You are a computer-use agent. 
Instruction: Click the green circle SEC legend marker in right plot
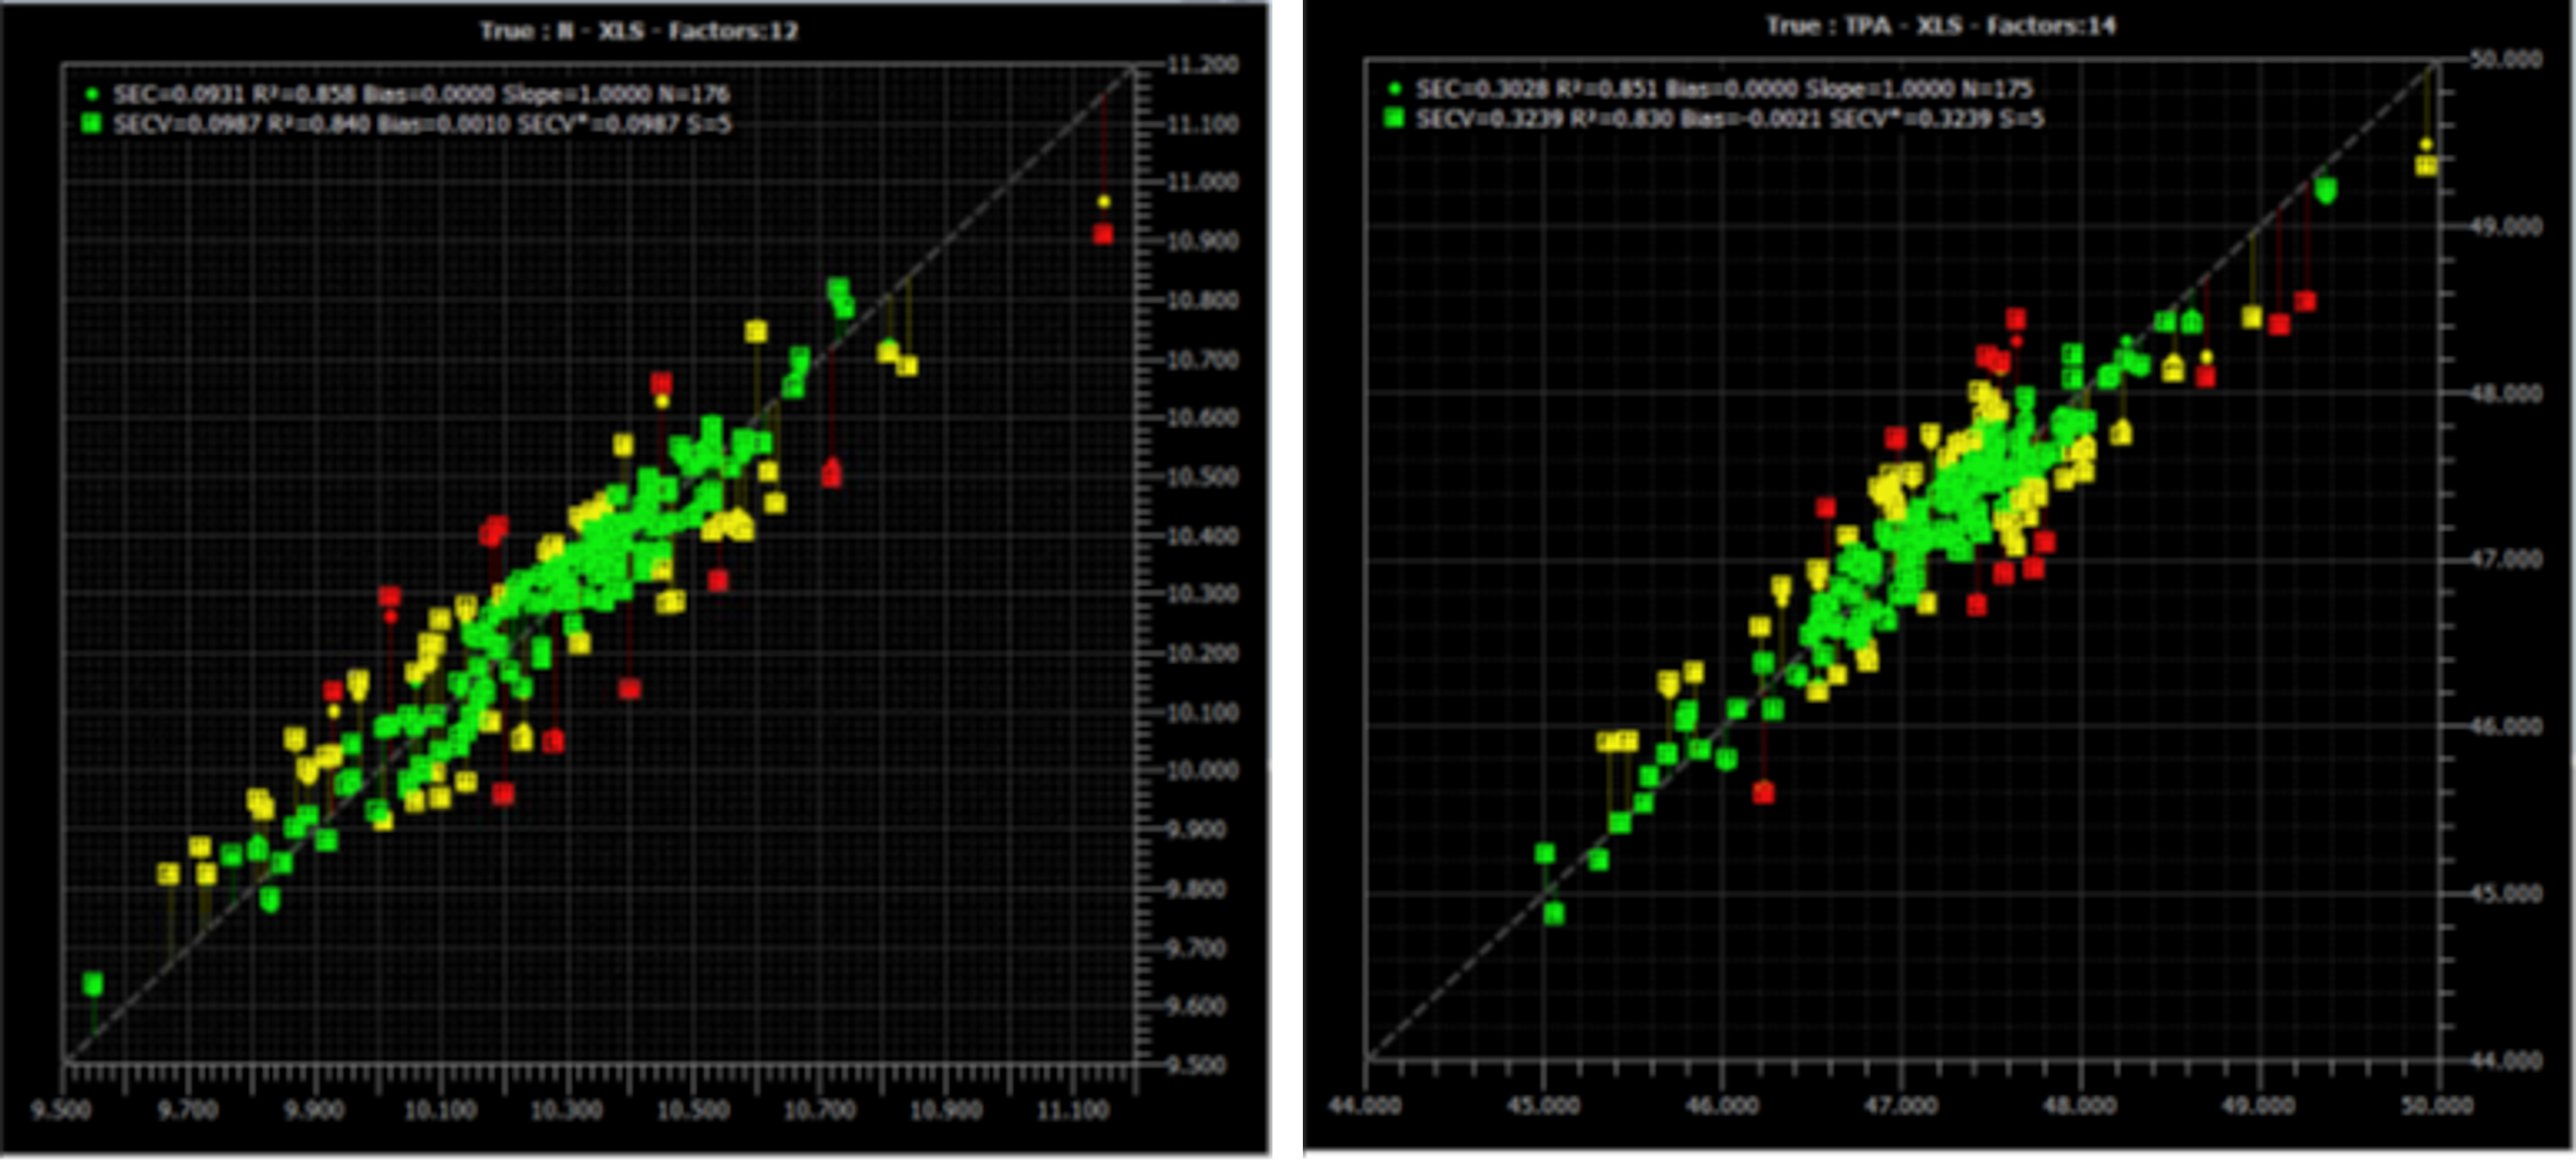1395,89
